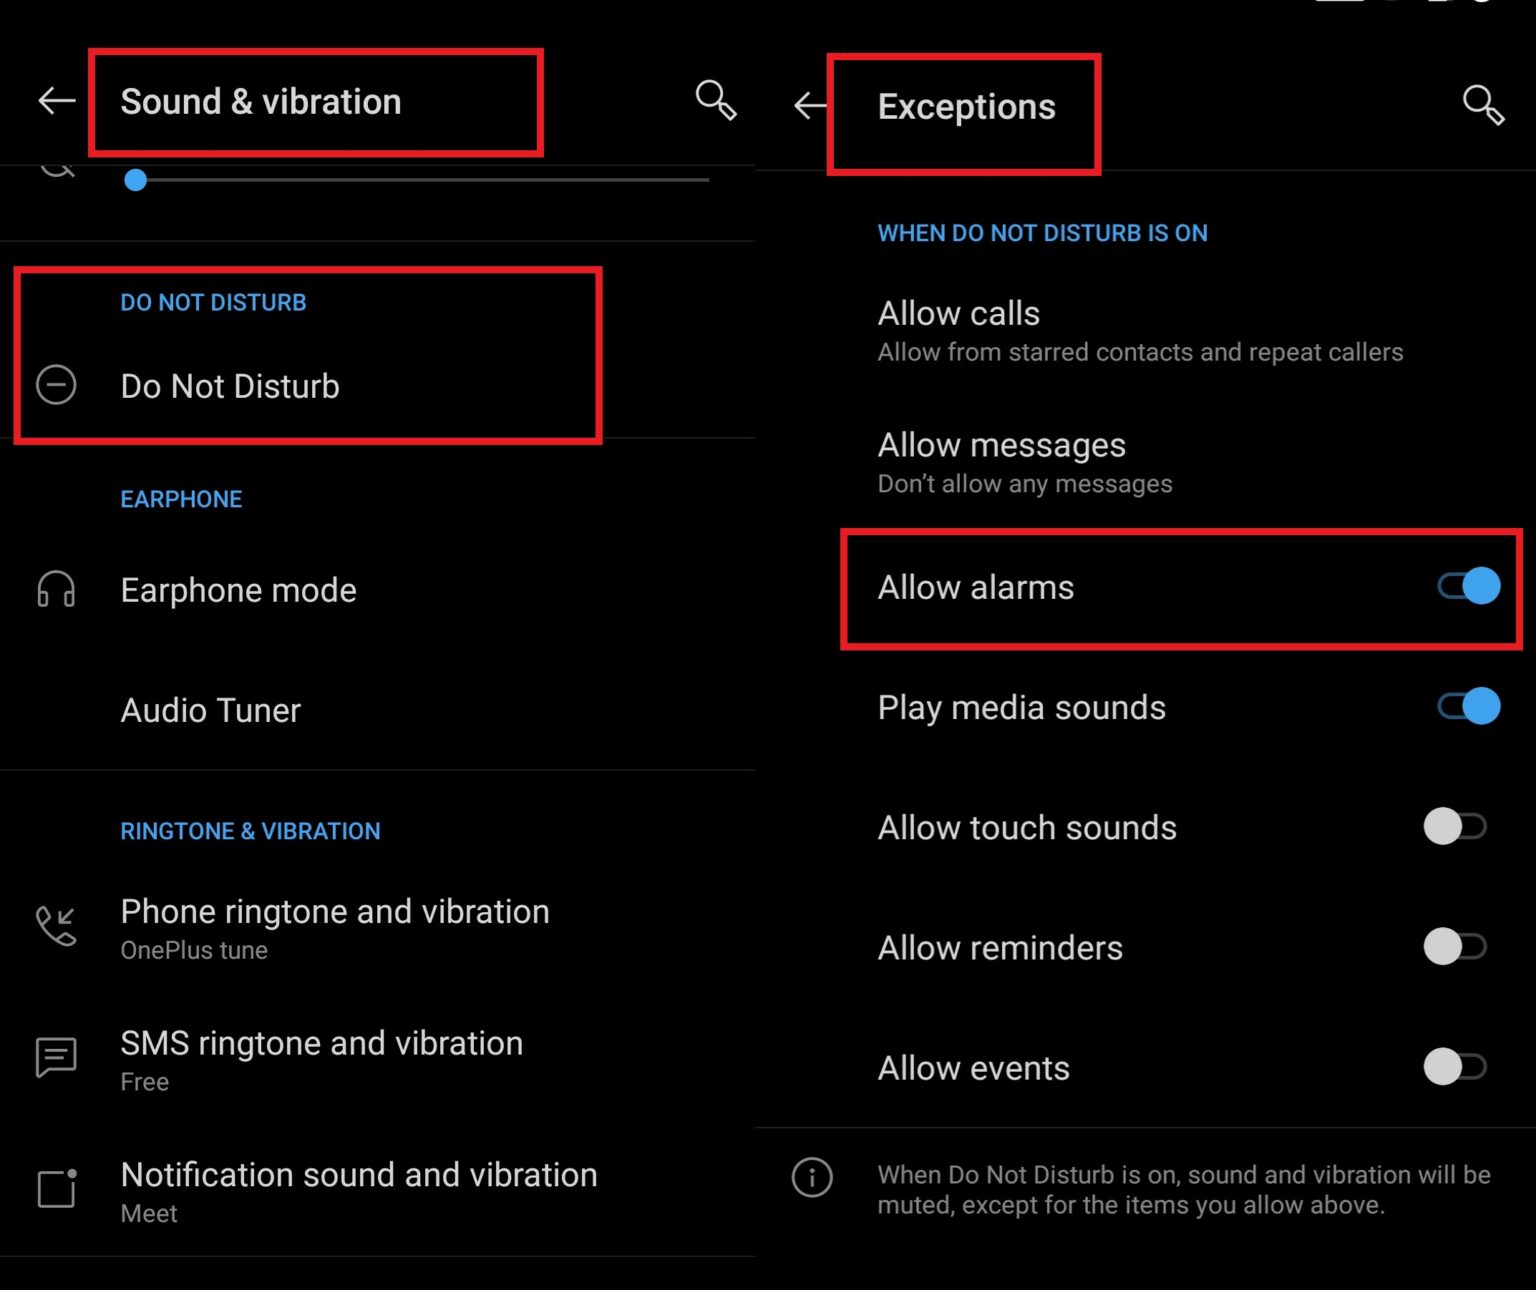Viewport: 1536px width, 1290px height.
Task: Tap the Earphone mode headphones icon
Action: pyautogui.click(x=56, y=590)
